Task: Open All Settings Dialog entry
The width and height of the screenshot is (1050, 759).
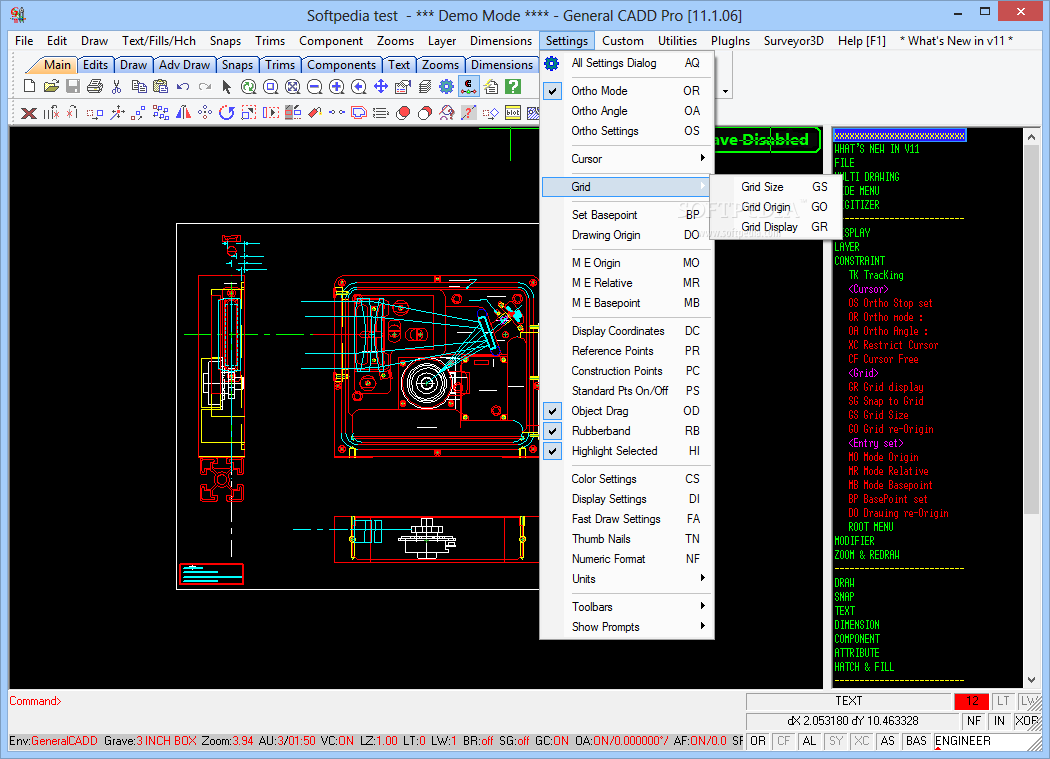Action: coord(627,63)
